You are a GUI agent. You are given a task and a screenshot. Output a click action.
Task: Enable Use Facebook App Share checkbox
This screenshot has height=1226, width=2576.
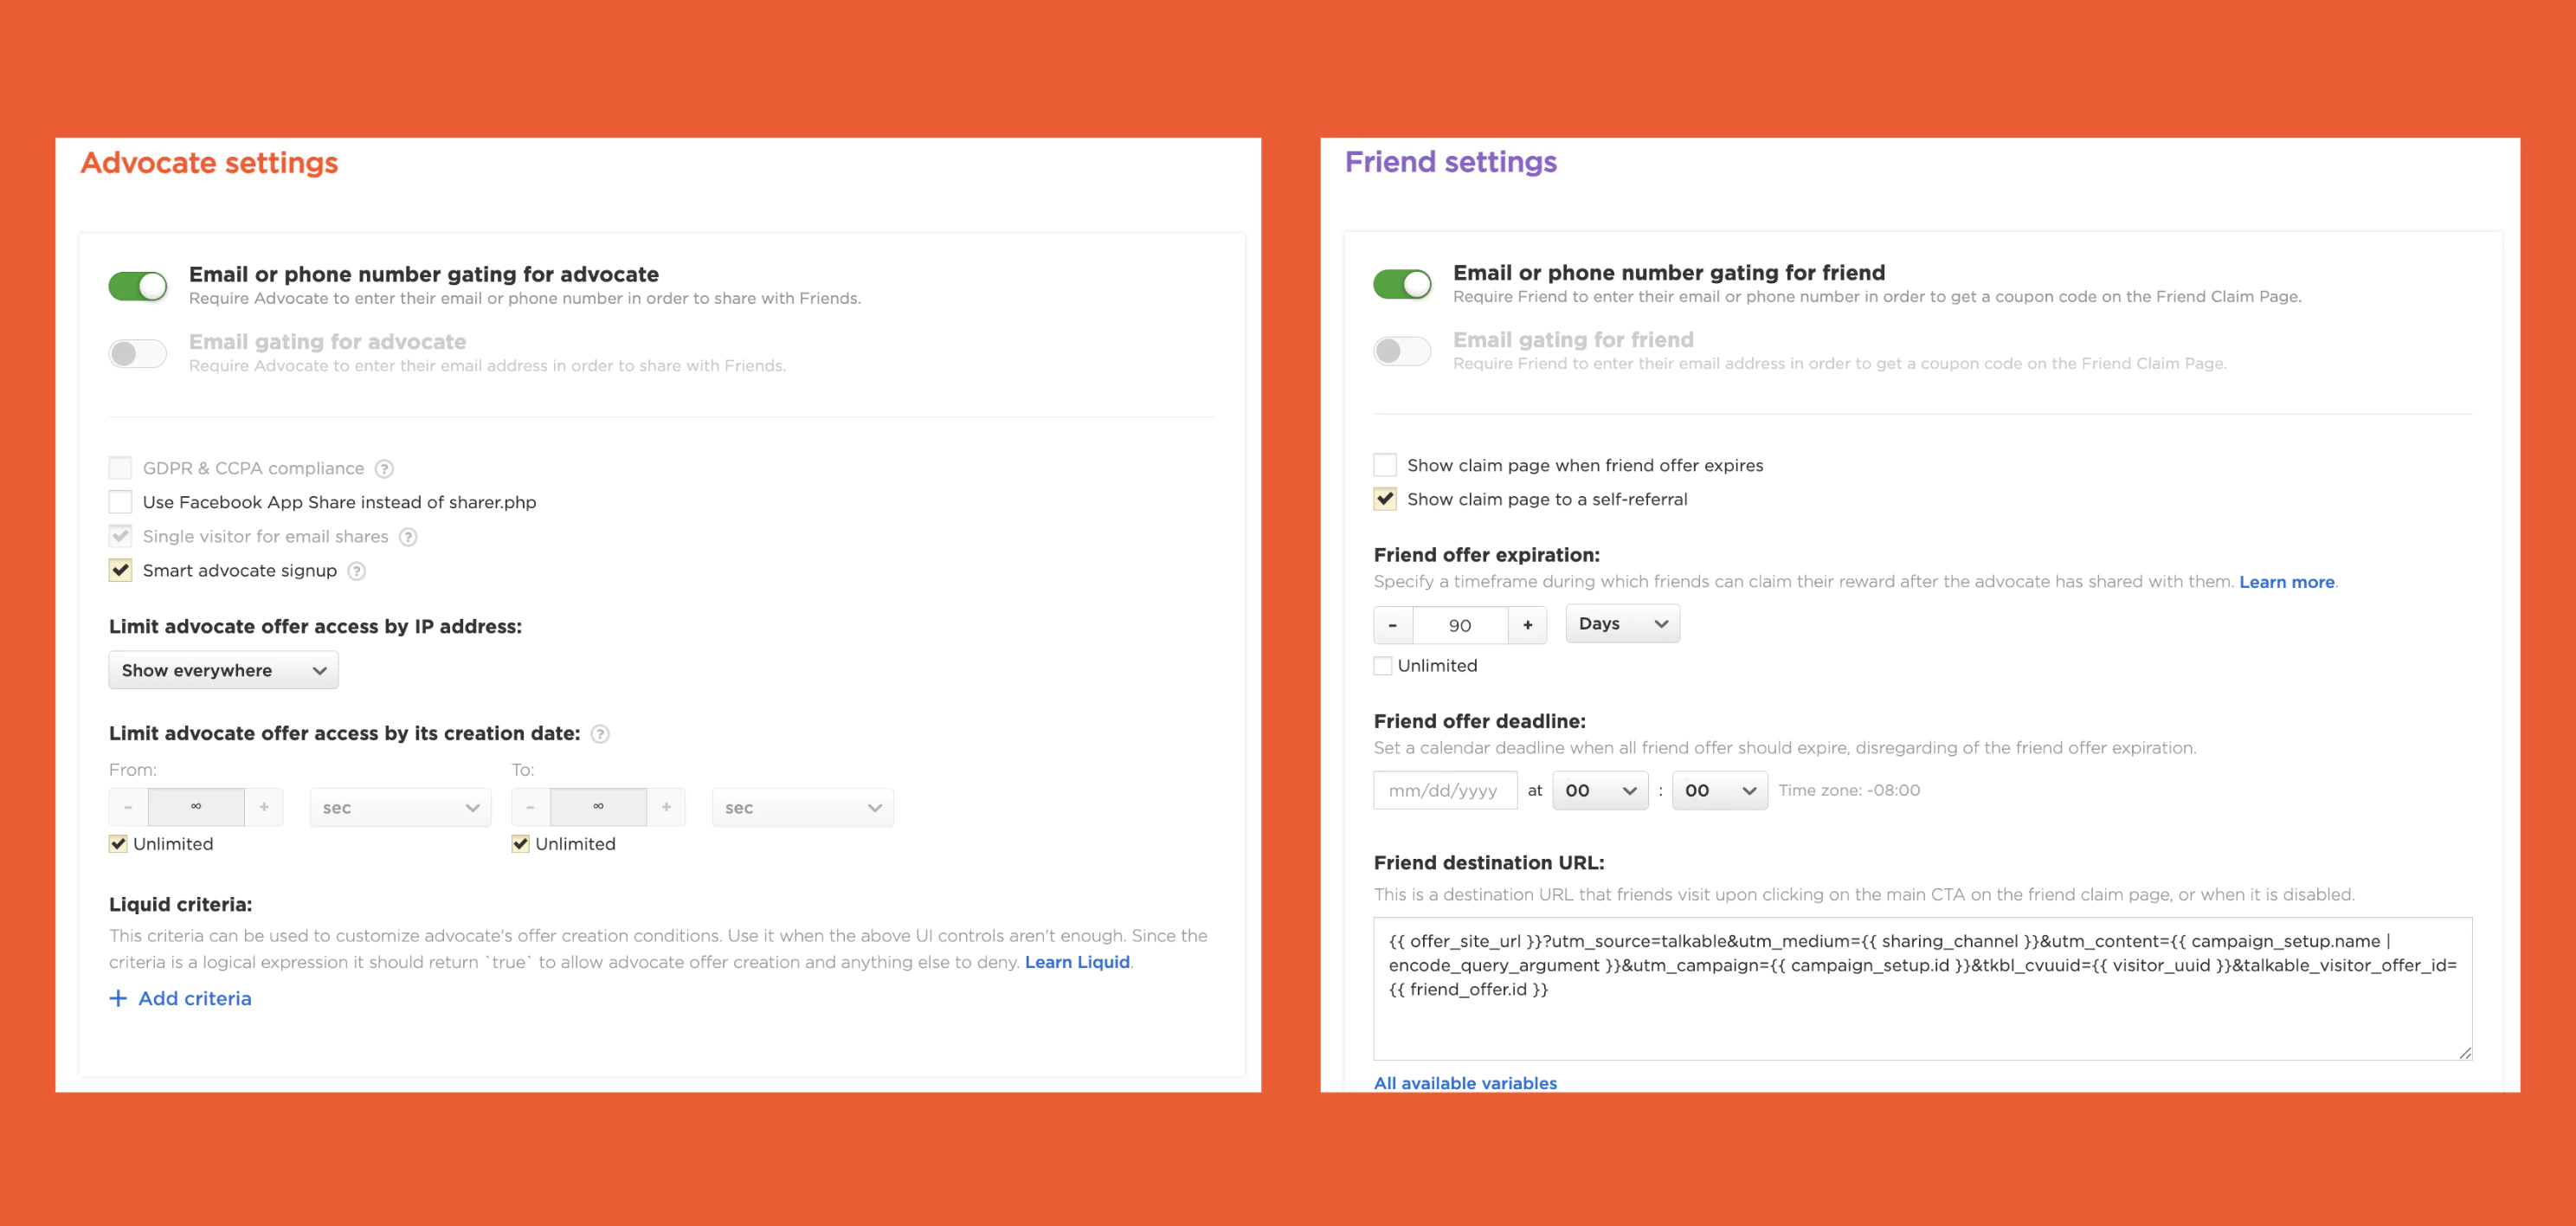120,502
